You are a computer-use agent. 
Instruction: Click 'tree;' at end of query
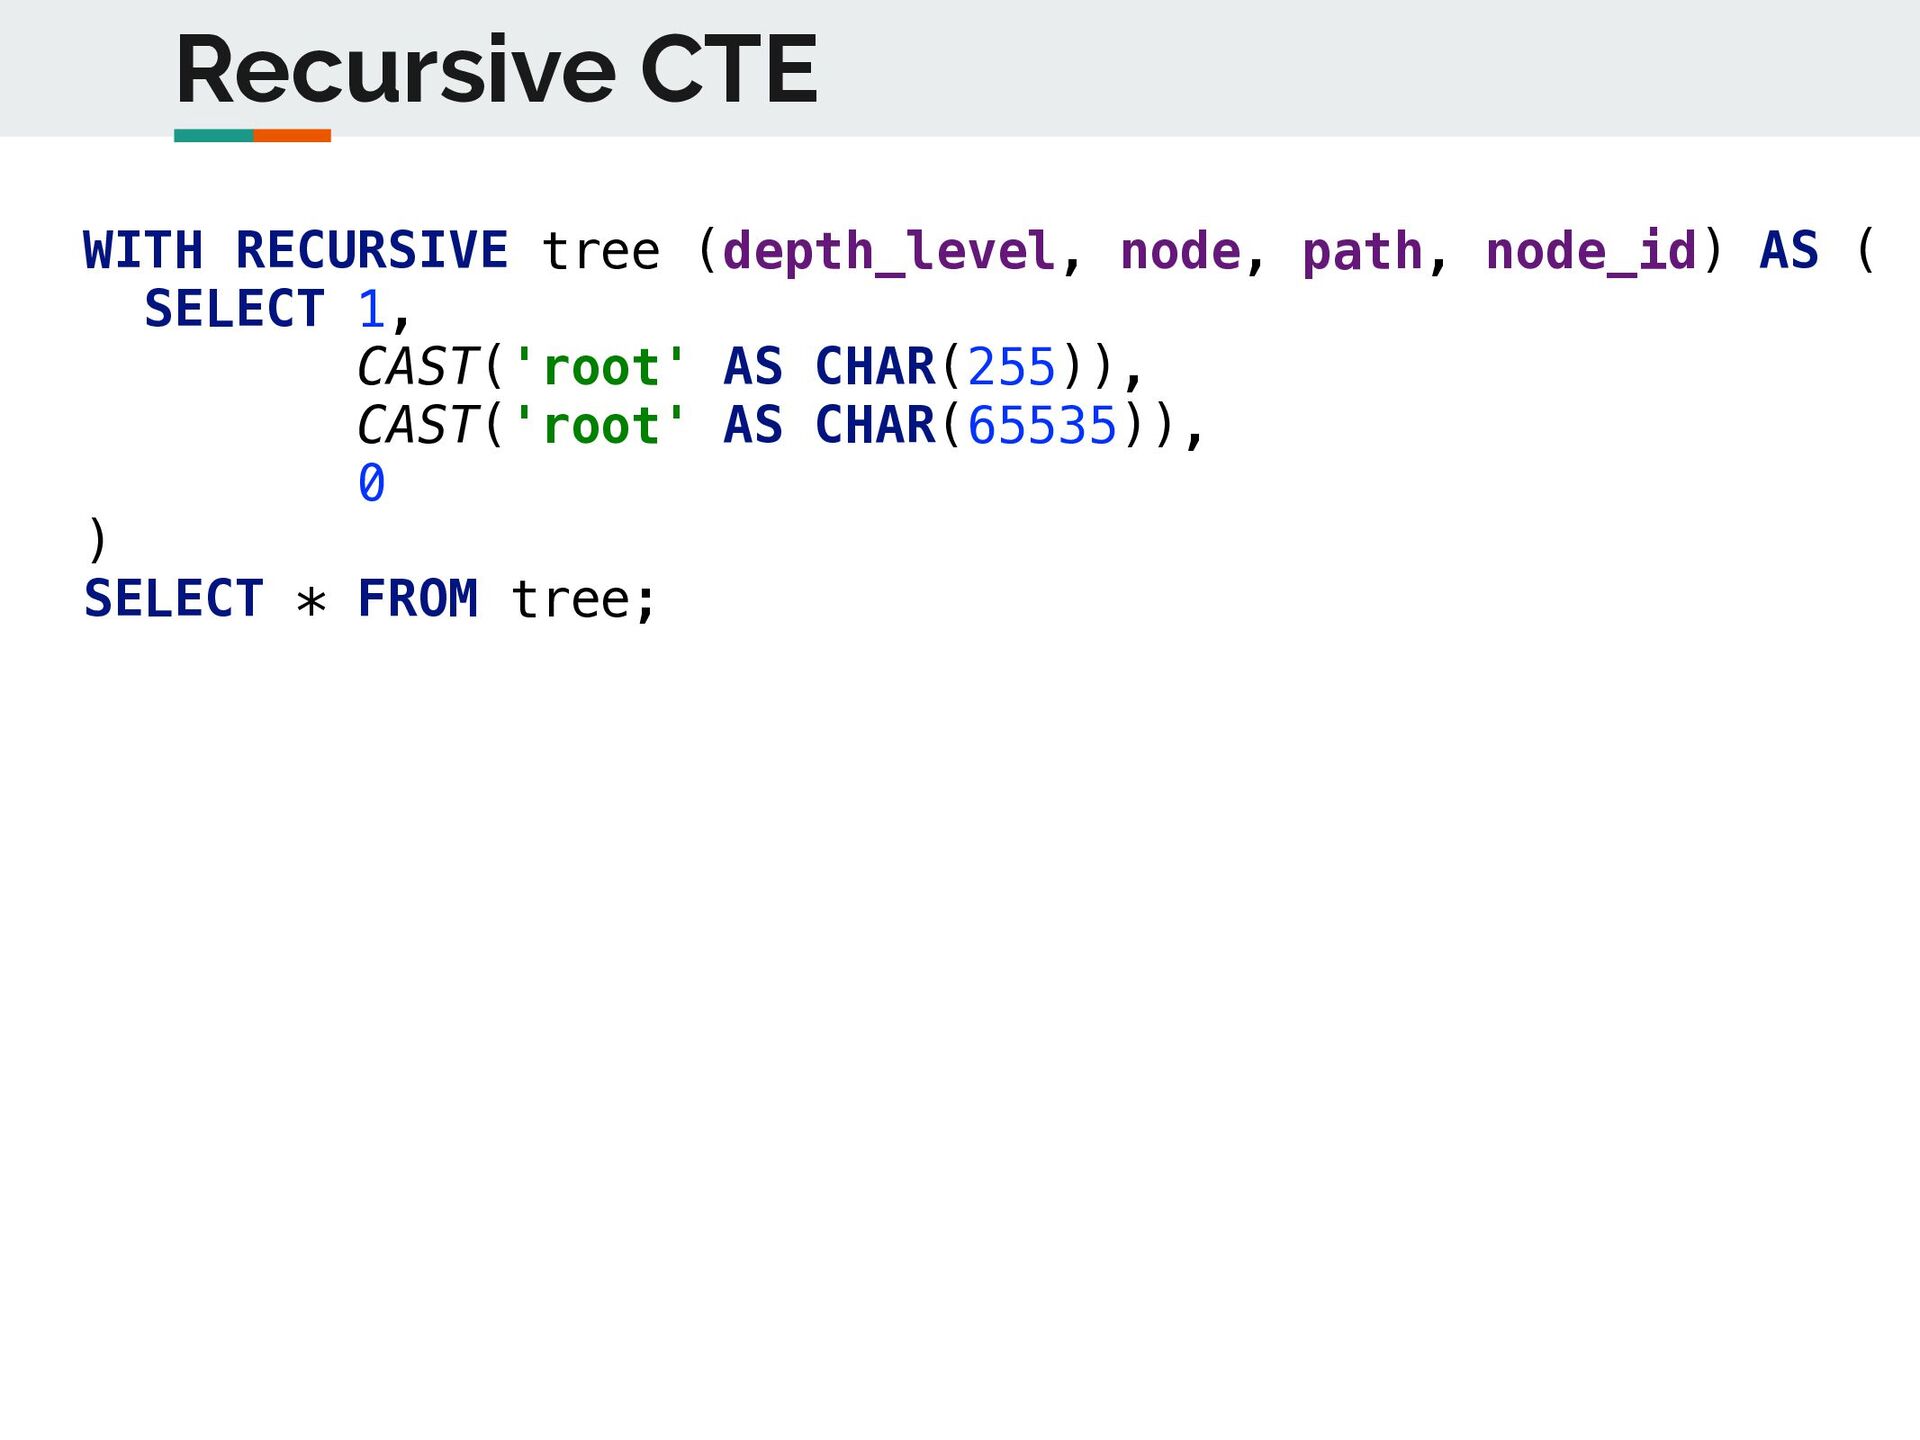point(584,600)
